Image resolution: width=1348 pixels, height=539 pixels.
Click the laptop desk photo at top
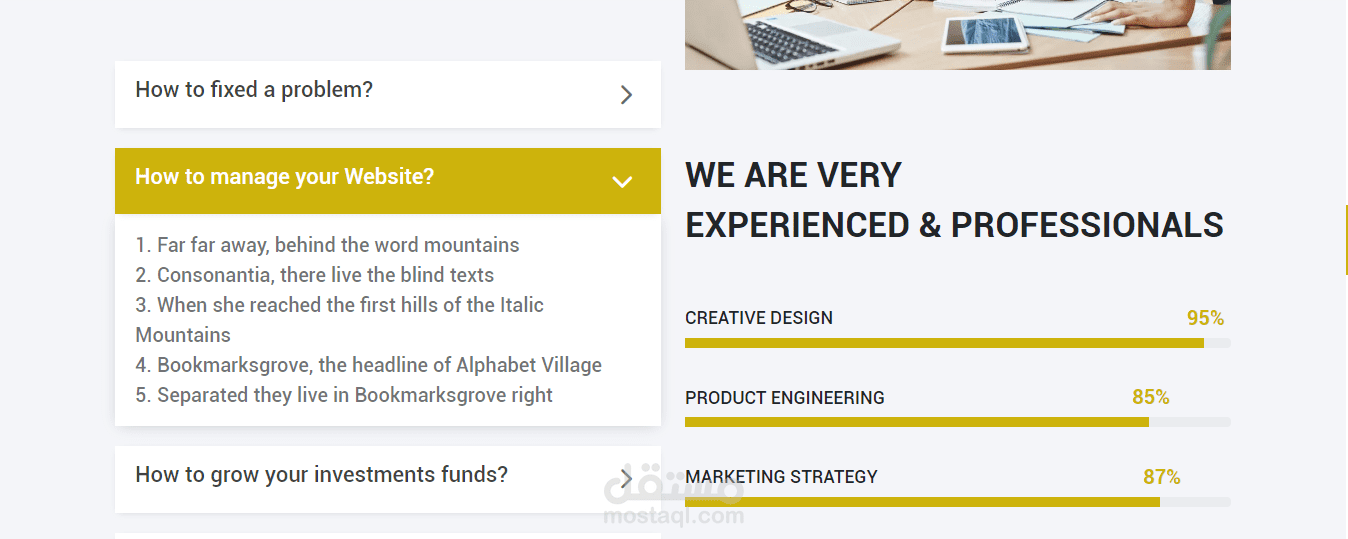click(x=957, y=34)
